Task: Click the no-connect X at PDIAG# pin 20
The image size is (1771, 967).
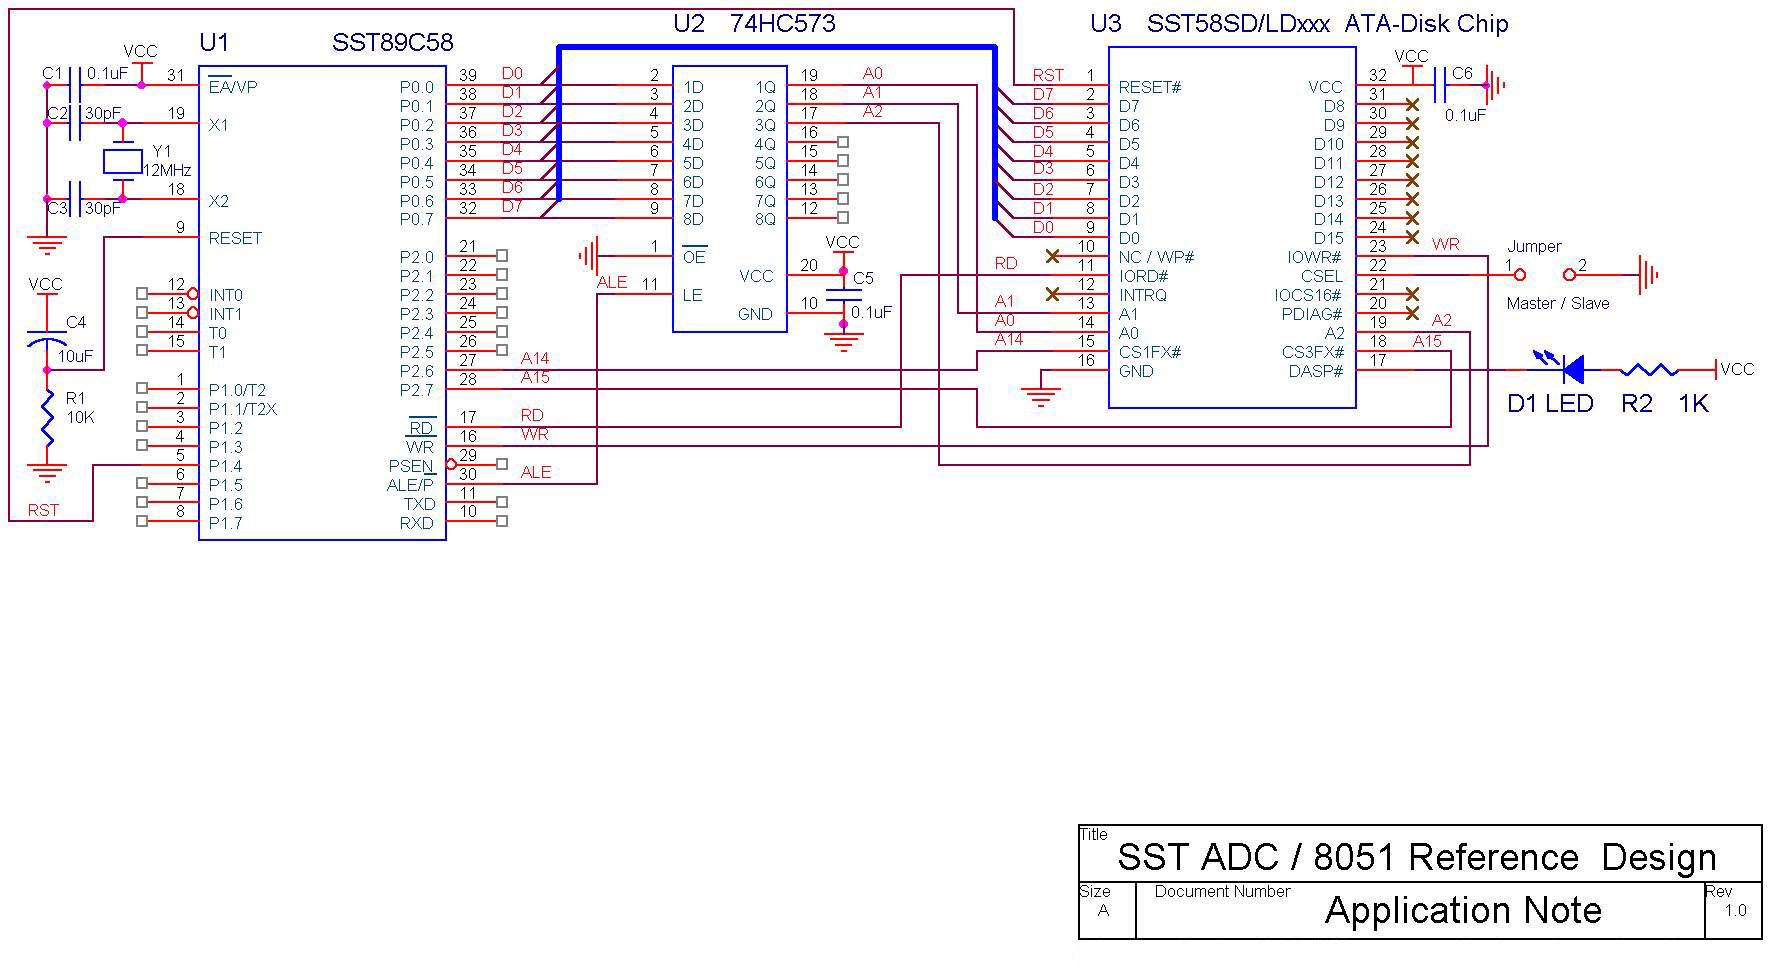Action: coord(1412,313)
